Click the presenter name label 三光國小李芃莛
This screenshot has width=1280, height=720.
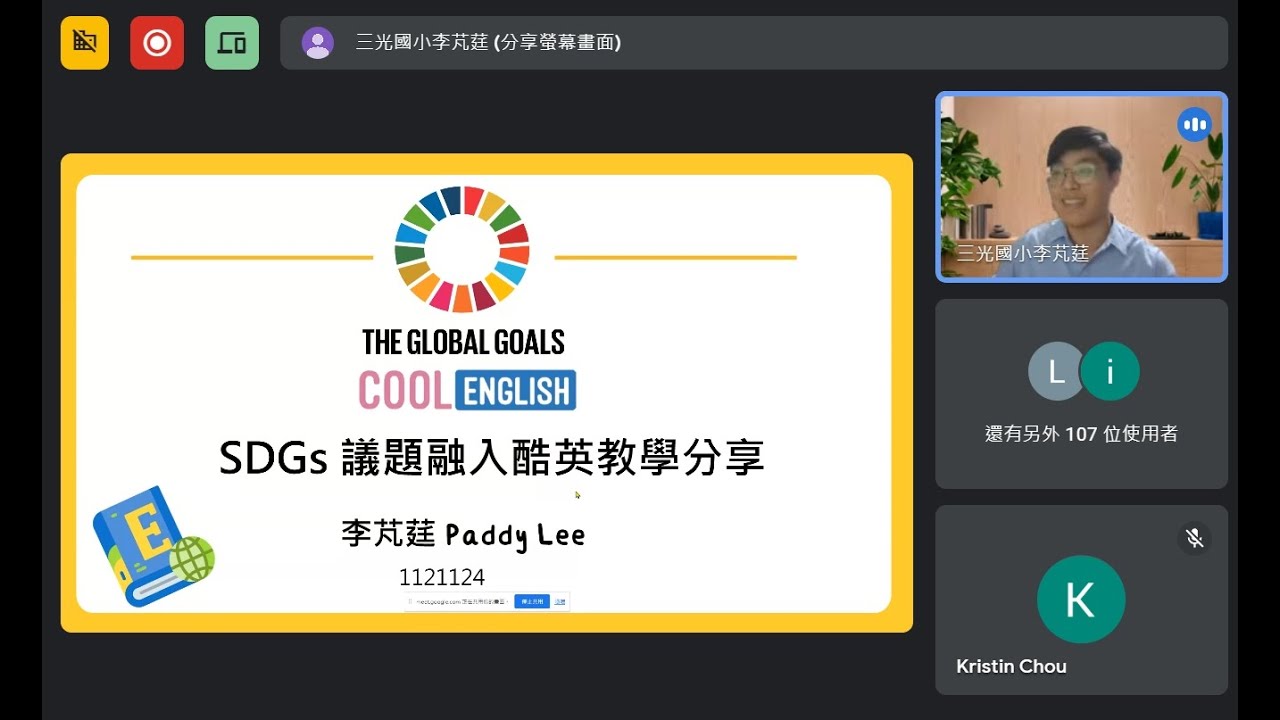1022,254
